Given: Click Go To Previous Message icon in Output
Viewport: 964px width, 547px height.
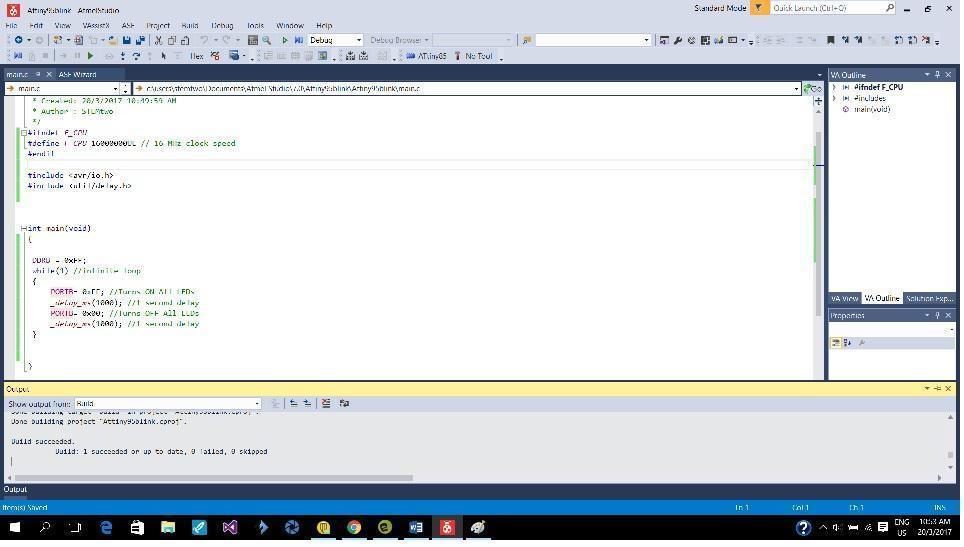Looking at the screenshot, I should tap(294, 403).
